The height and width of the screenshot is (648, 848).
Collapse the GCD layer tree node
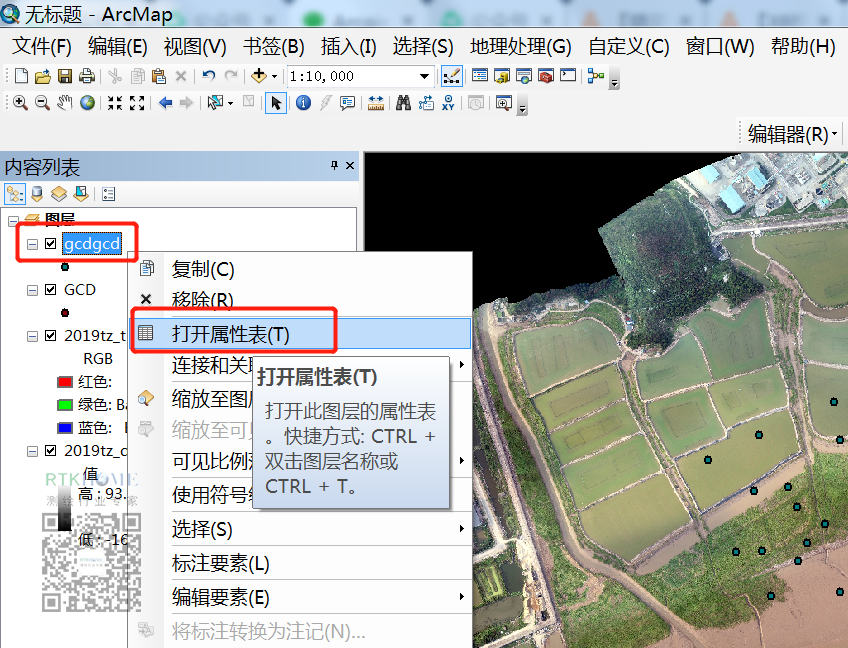(x=32, y=290)
